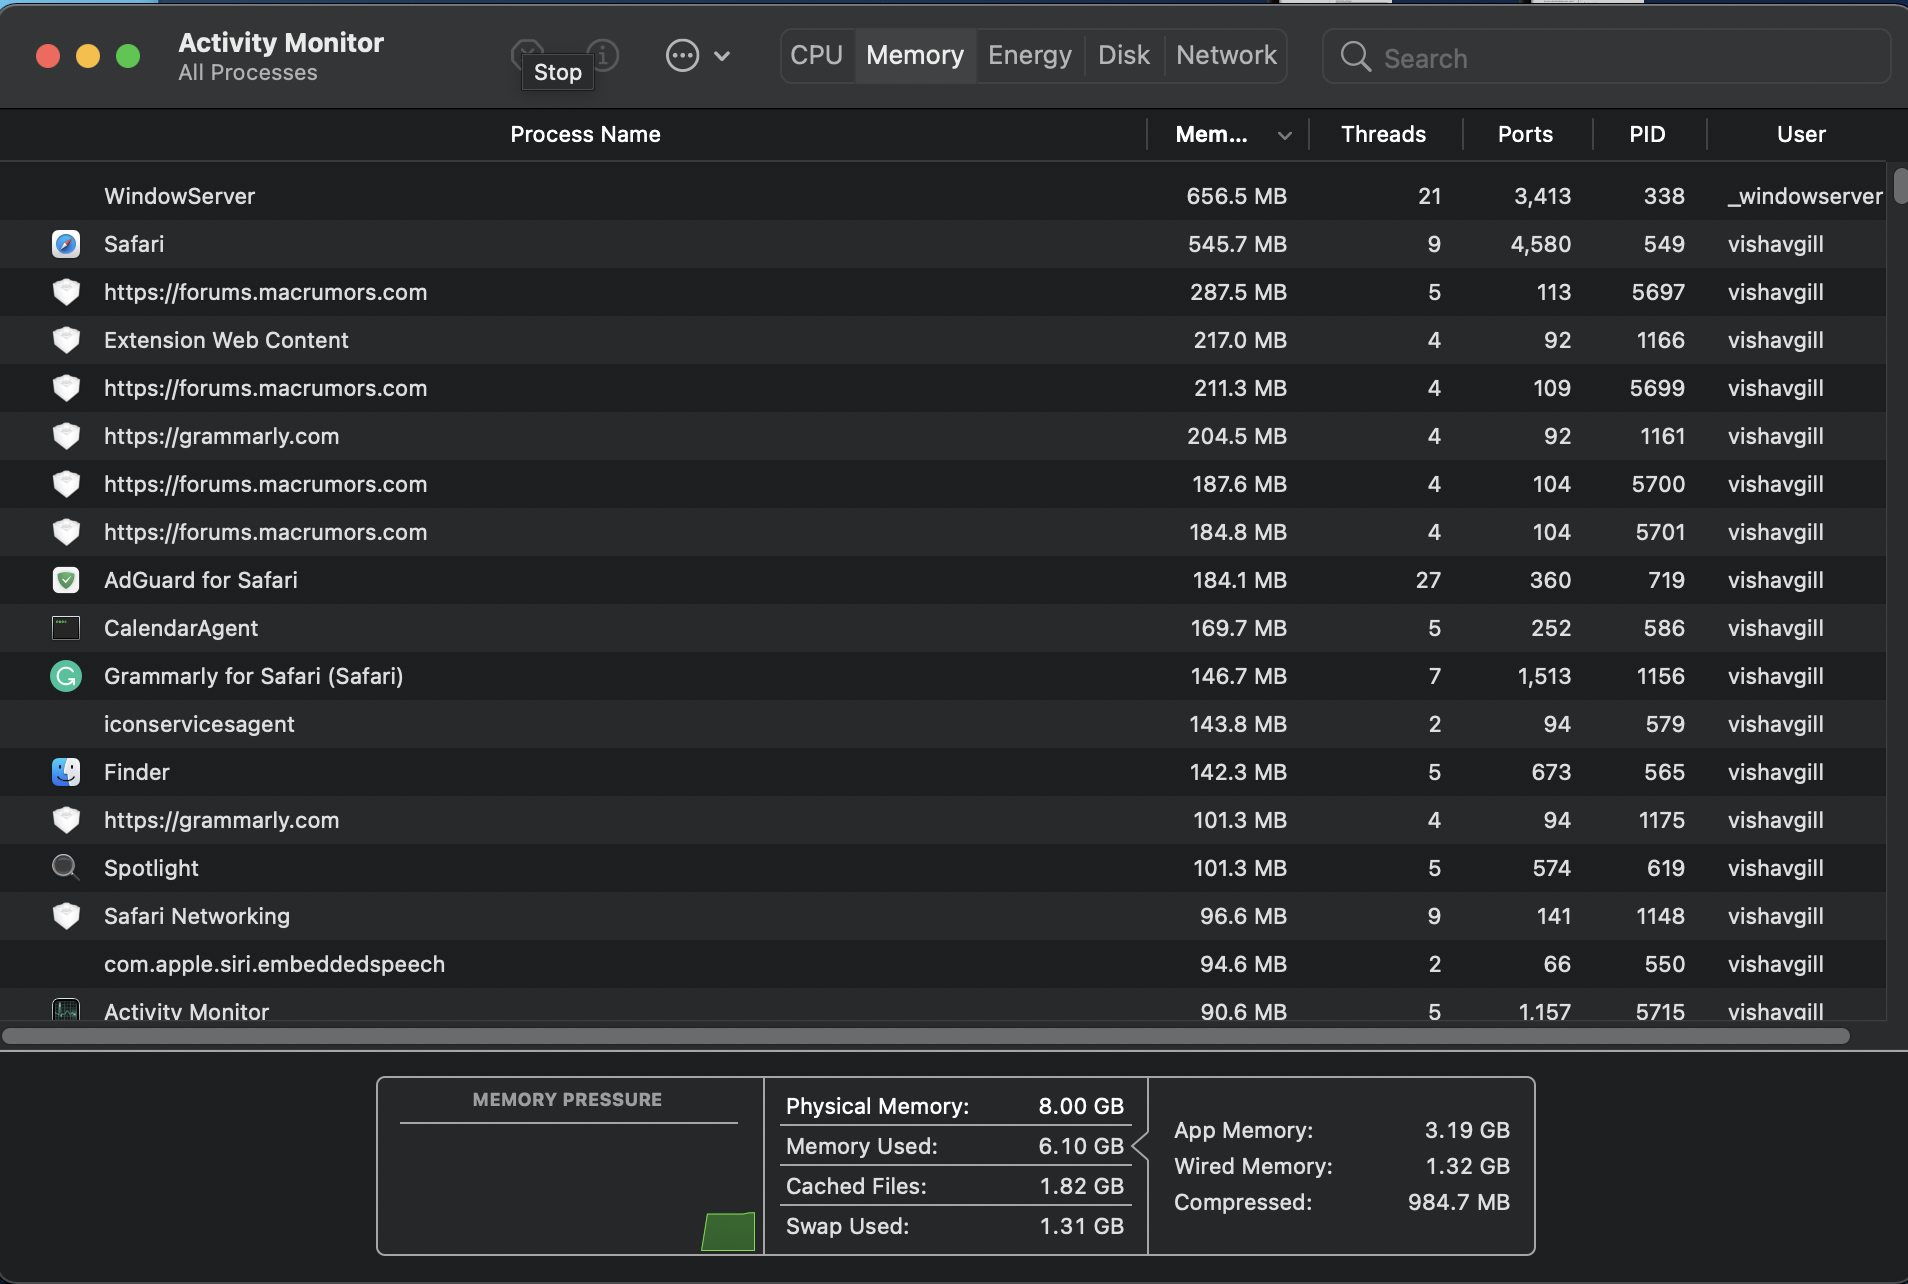Viewport: 1908px width, 1284px height.
Task: Click the 656.5 MB memory value
Action: click(x=1236, y=196)
